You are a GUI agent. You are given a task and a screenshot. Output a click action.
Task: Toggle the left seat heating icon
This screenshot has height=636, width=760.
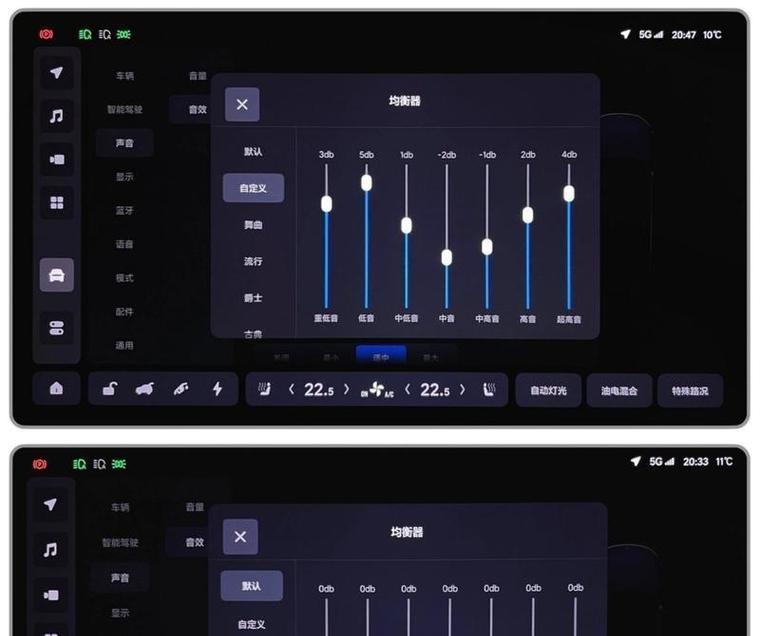[x=264, y=389]
